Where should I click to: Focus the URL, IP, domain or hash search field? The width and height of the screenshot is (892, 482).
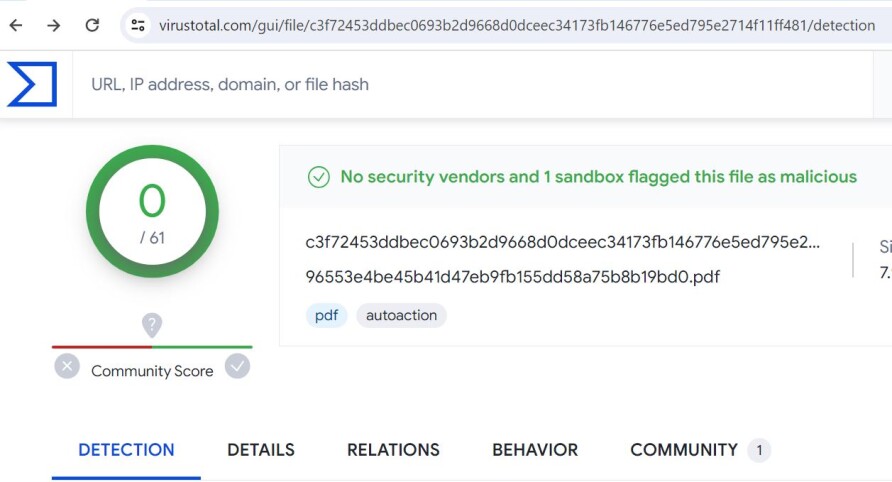click(472, 84)
